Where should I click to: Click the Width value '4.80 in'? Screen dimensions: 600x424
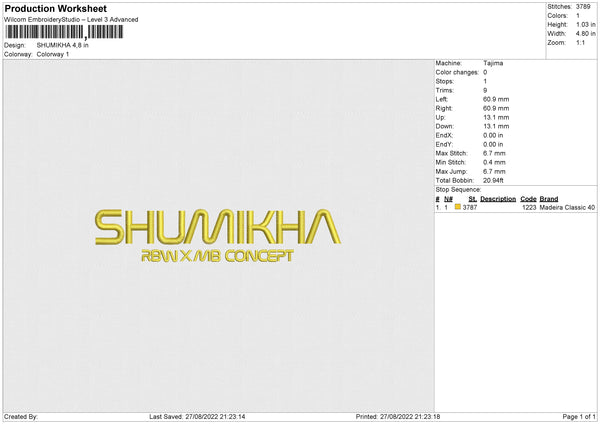pos(586,34)
